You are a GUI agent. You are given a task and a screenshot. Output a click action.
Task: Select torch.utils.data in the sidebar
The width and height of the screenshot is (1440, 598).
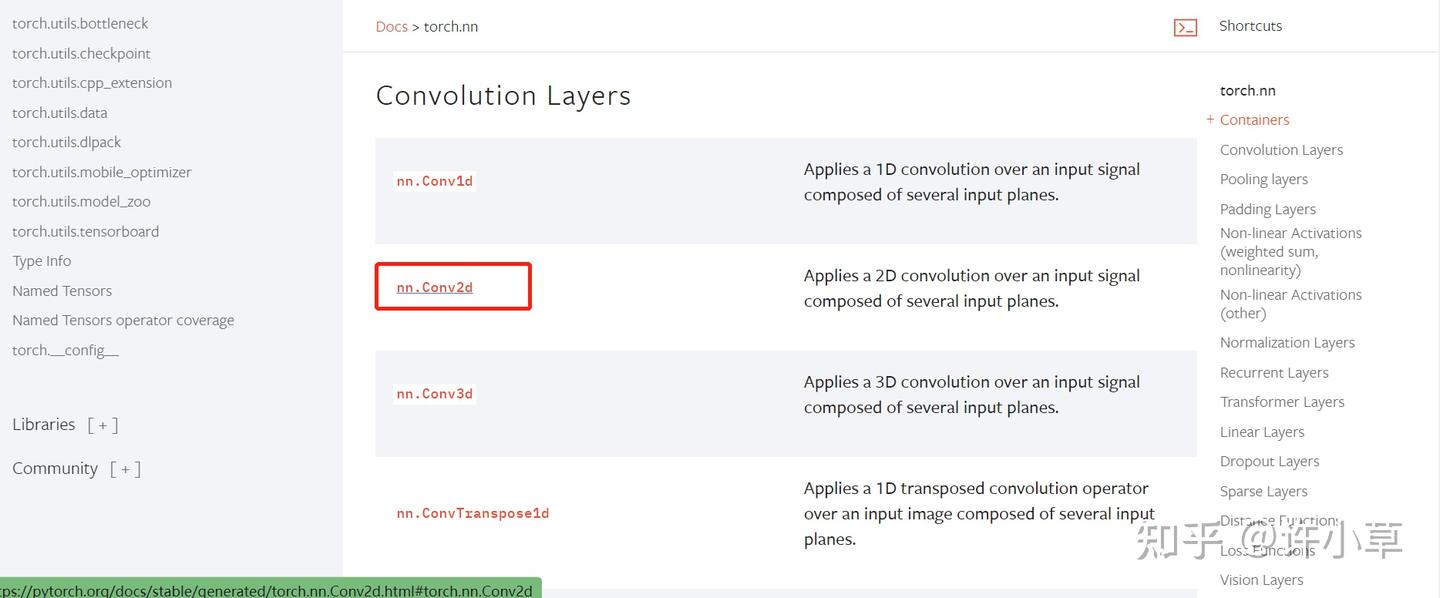point(59,113)
